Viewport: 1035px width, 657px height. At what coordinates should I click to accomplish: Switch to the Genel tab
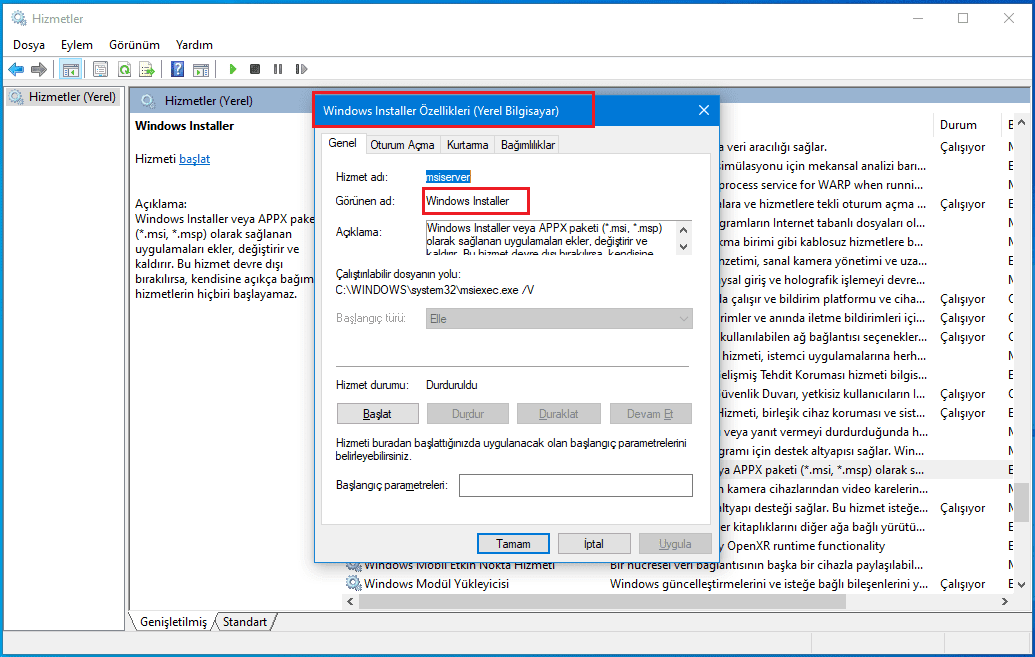(343, 143)
